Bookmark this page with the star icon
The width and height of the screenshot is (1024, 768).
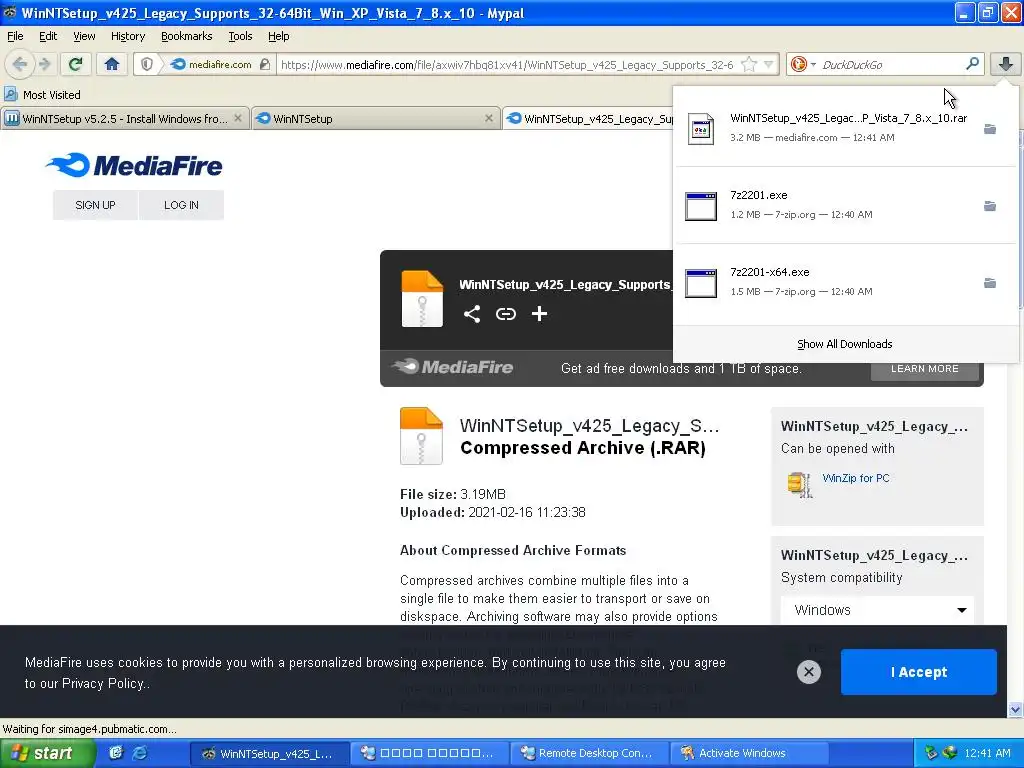pyautogui.click(x=749, y=64)
